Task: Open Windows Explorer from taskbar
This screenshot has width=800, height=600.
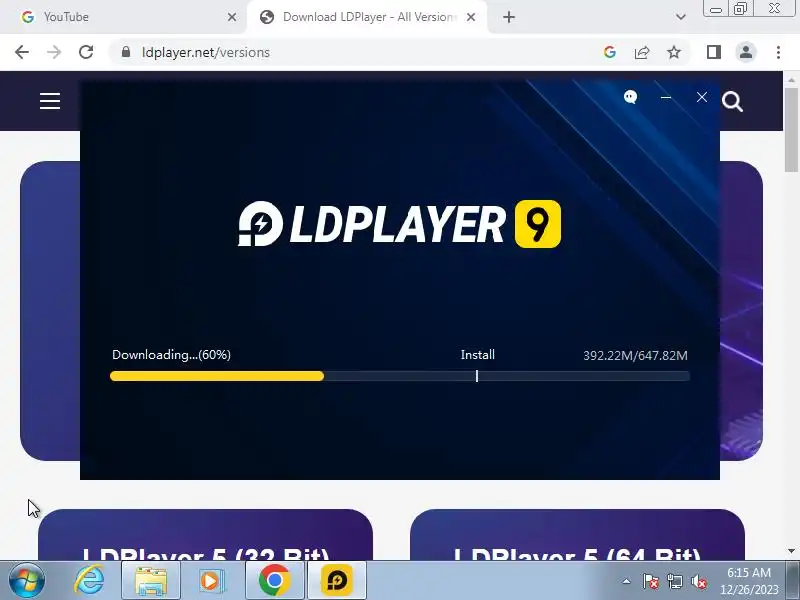Action: (x=151, y=581)
